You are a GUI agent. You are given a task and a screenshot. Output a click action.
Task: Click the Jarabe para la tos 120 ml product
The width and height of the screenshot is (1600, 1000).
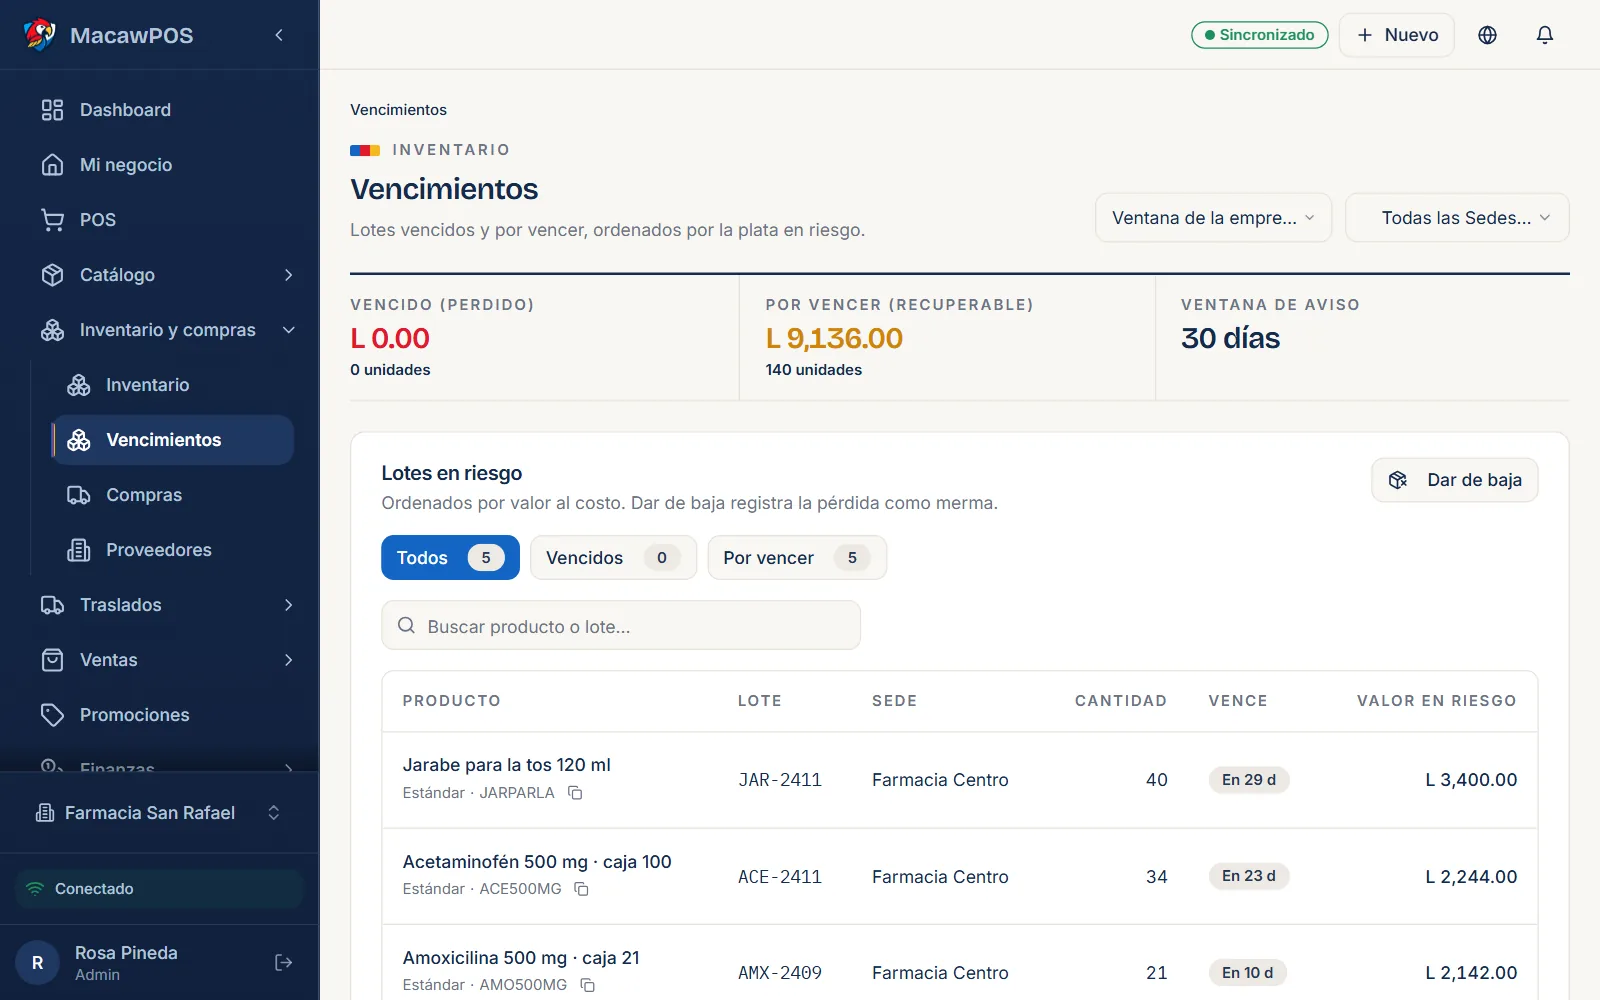coord(506,765)
